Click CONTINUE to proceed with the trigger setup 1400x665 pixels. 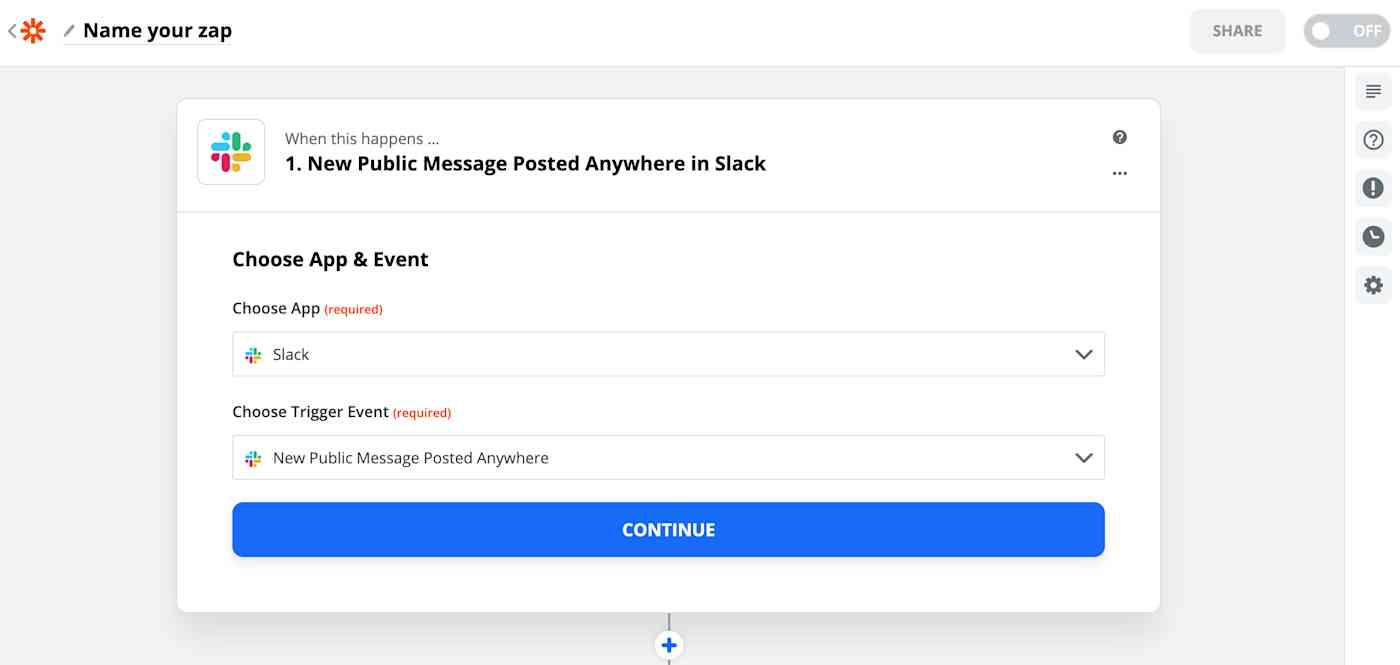tap(668, 529)
